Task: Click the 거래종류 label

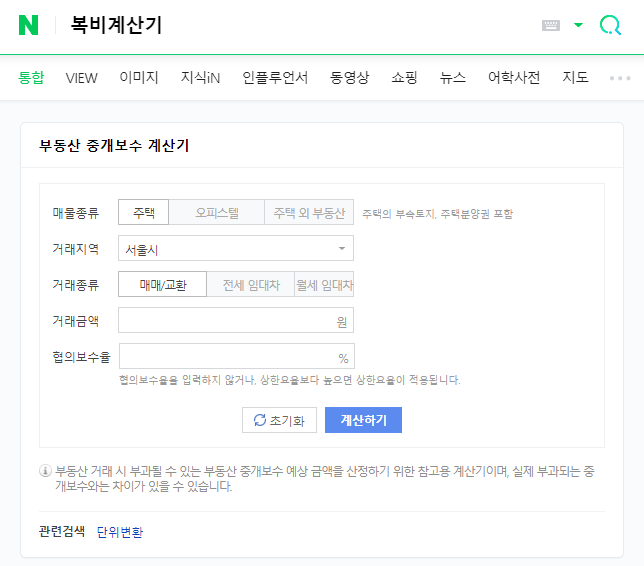Action: (x=76, y=285)
